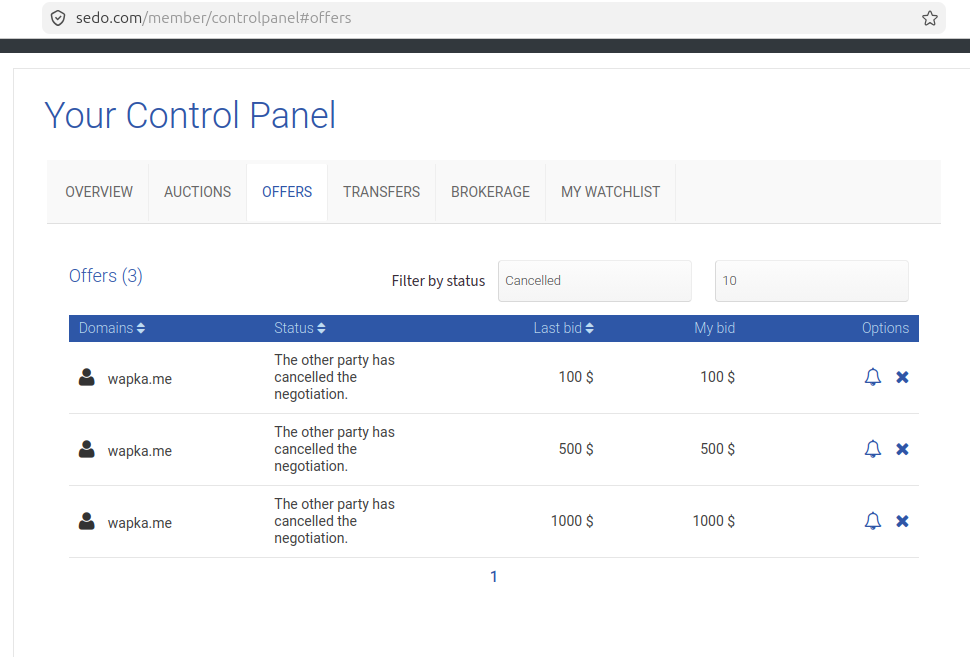Viewport: 970px width, 657px height.
Task: Click the bell icon for the 100 $ offer
Action: tap(872, 377)
